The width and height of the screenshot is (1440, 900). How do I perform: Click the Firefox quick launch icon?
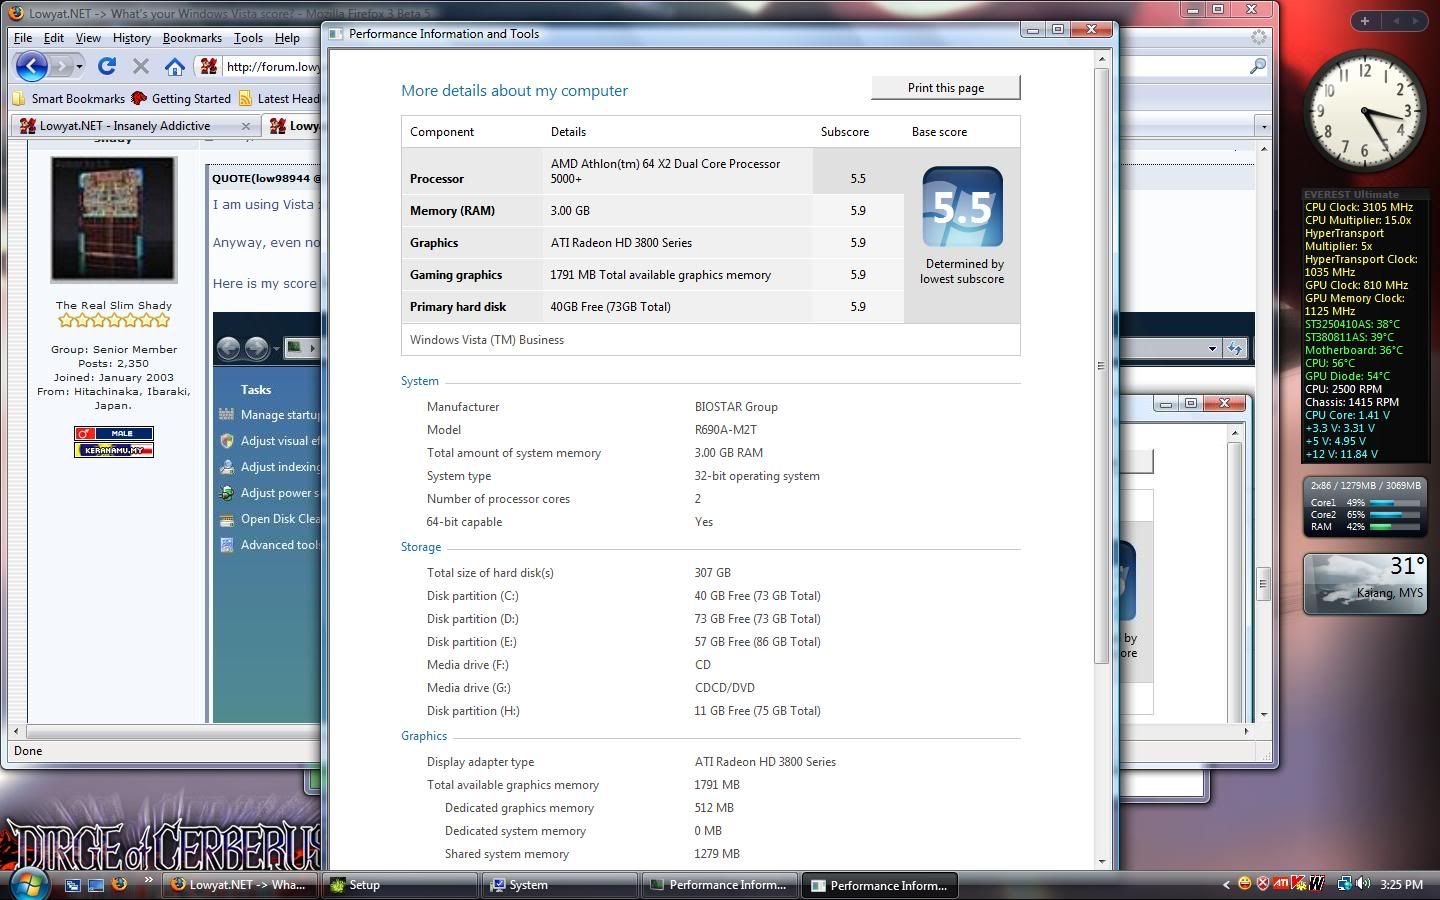click(x=119, y=884)
